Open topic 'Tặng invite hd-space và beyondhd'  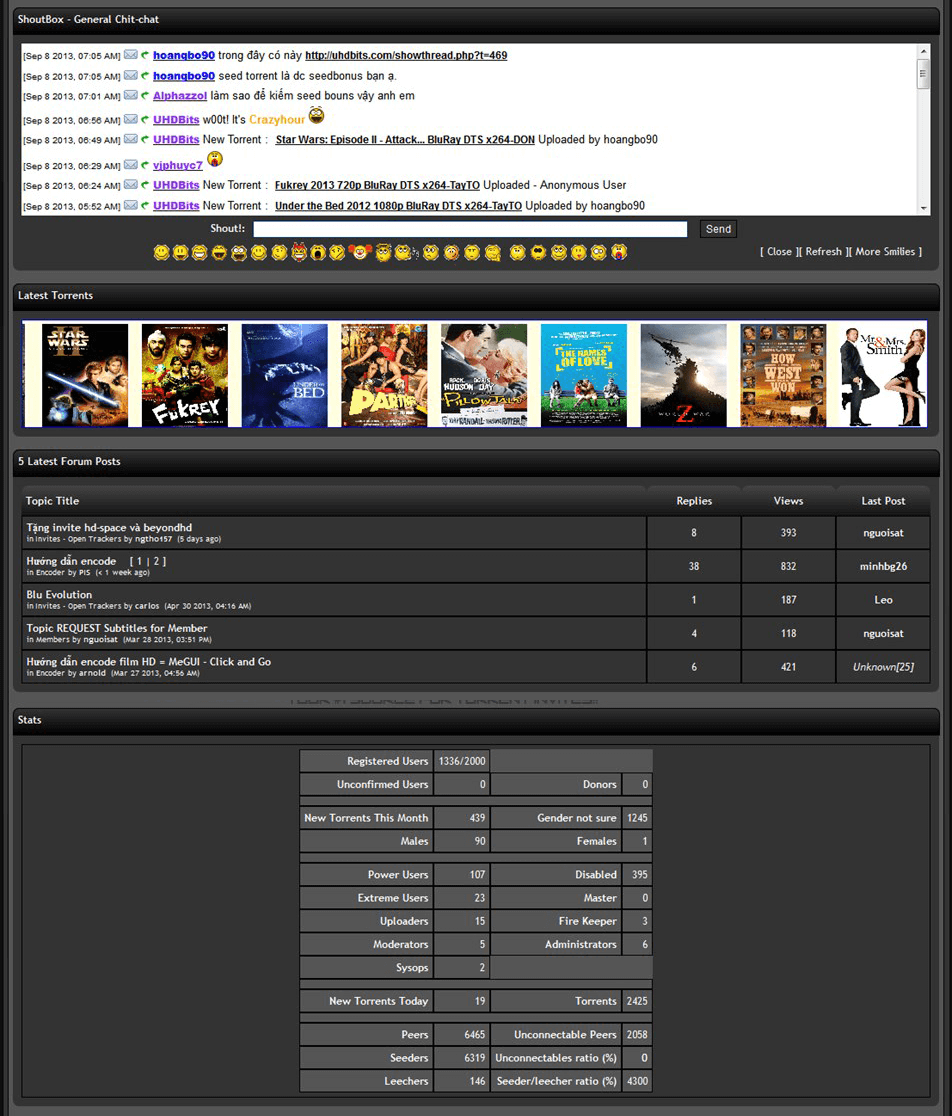pos(109,527)
